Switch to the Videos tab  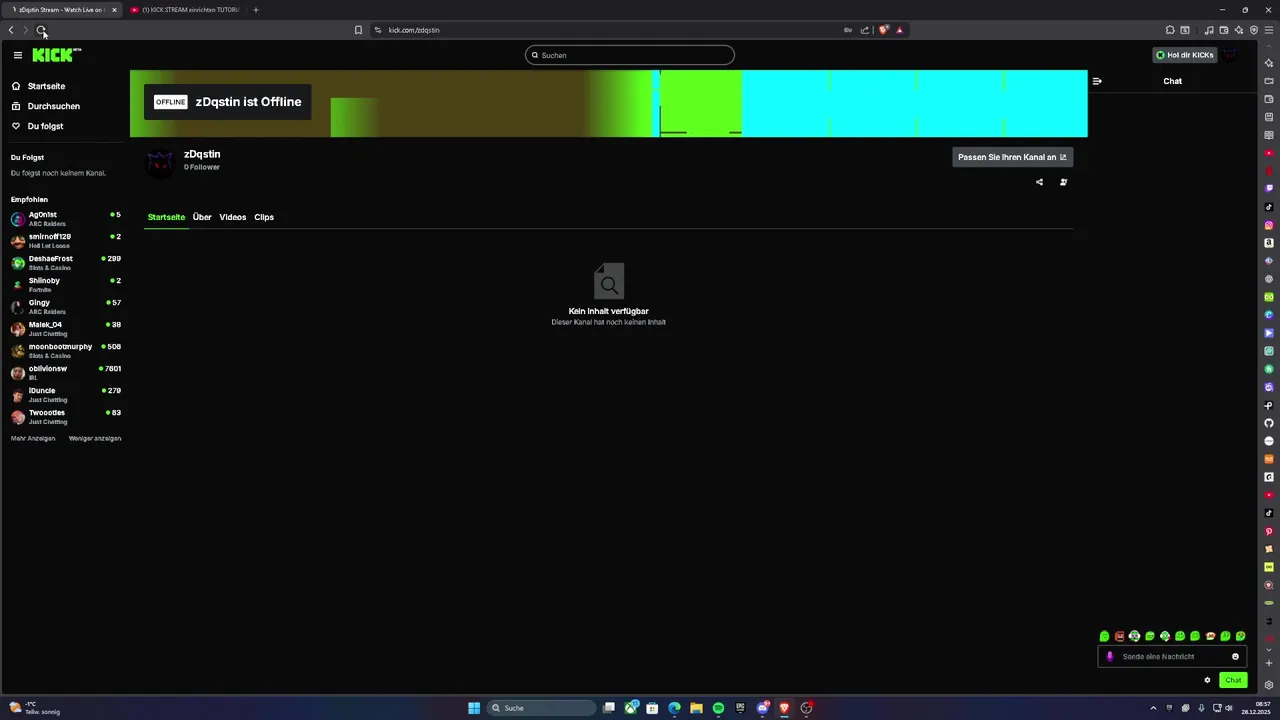pos(233,217)
